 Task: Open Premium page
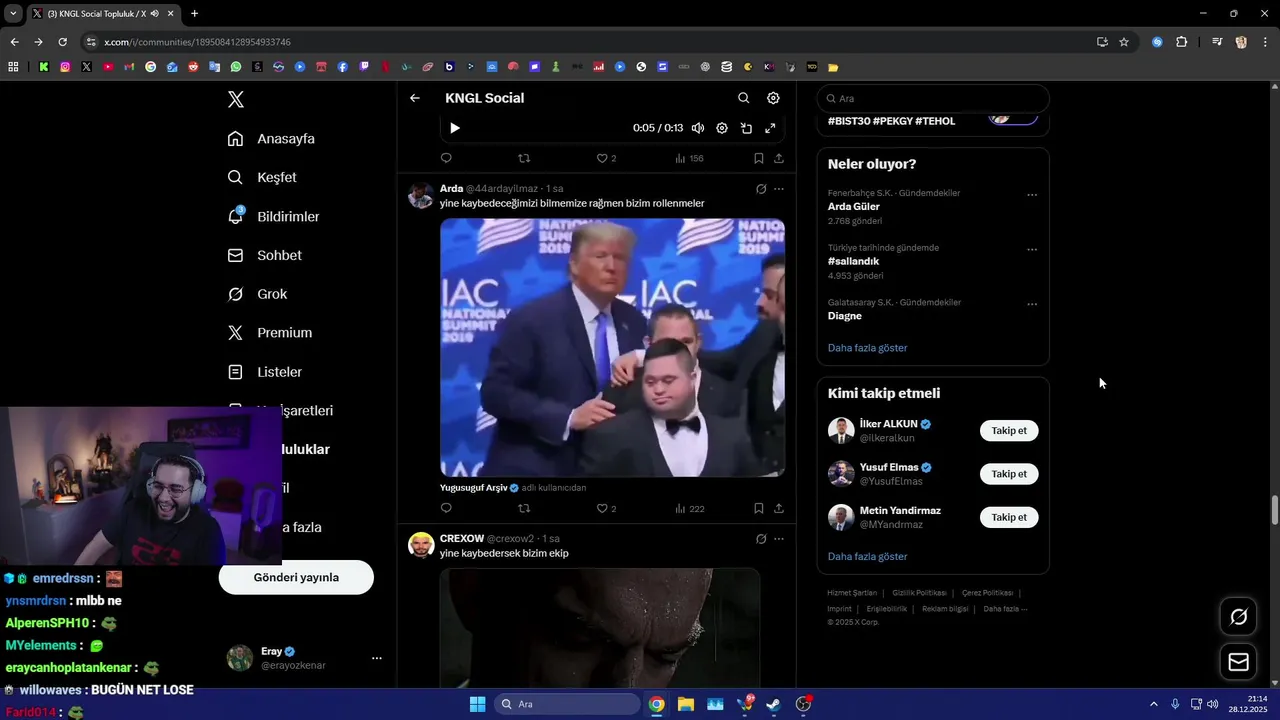(269, 333)
